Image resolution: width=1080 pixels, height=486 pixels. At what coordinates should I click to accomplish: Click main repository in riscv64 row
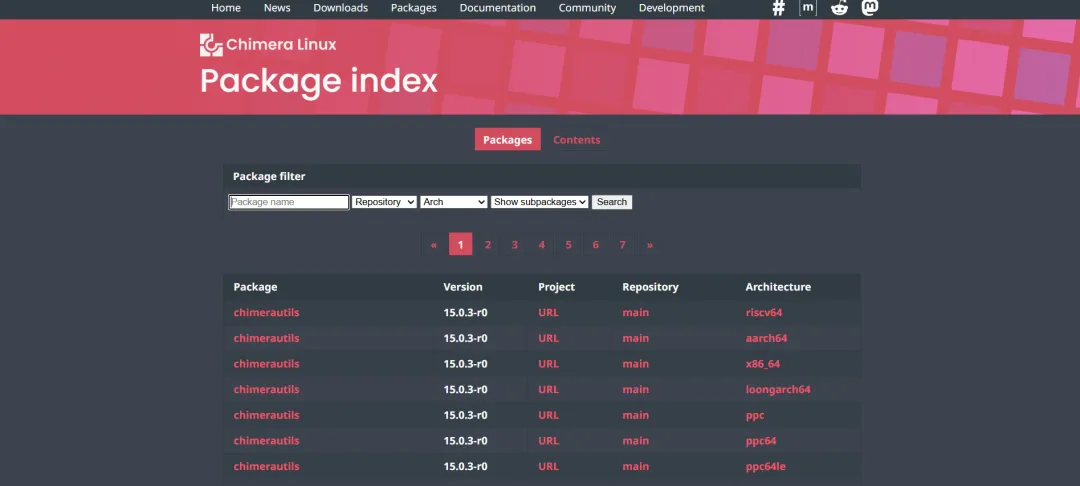tap(636, 313)
